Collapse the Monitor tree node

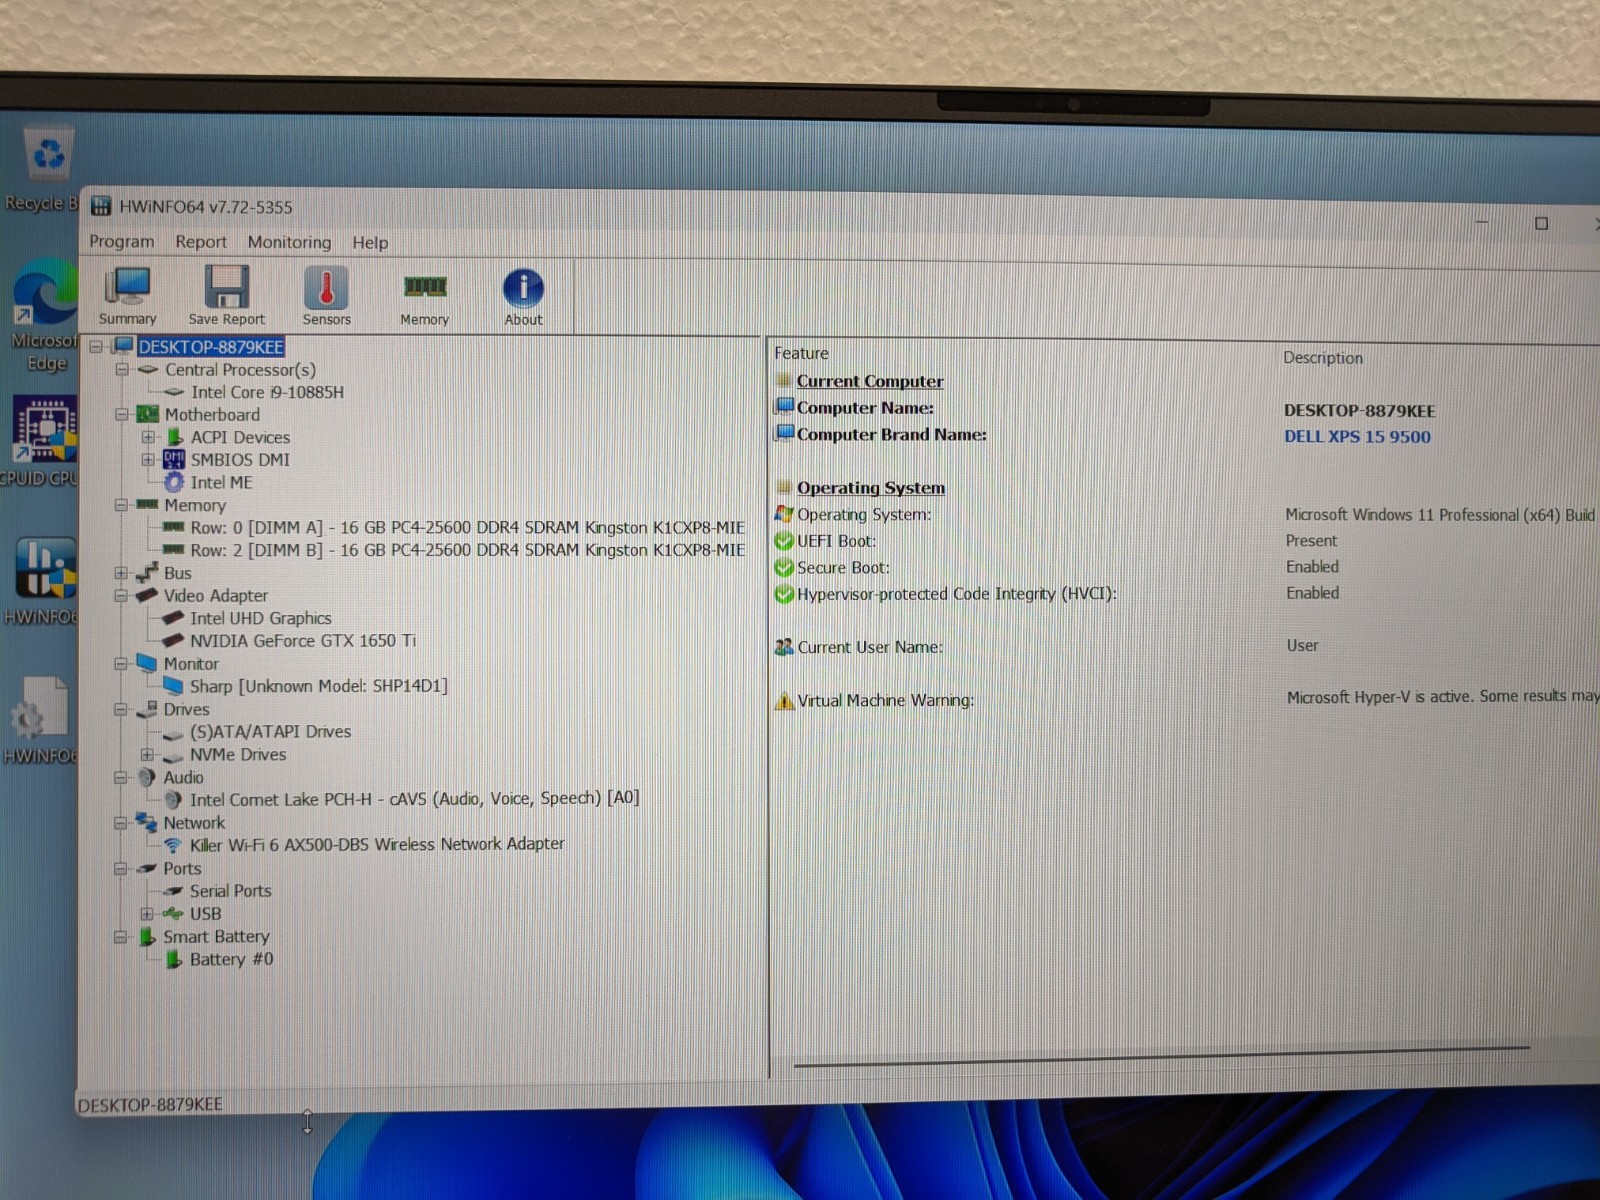pyautogui.click(x=121, y=664)
